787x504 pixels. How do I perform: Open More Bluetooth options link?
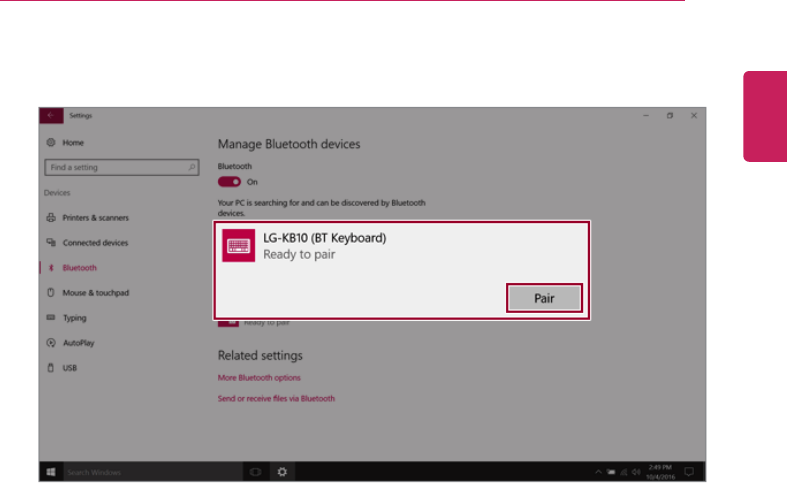259,377
